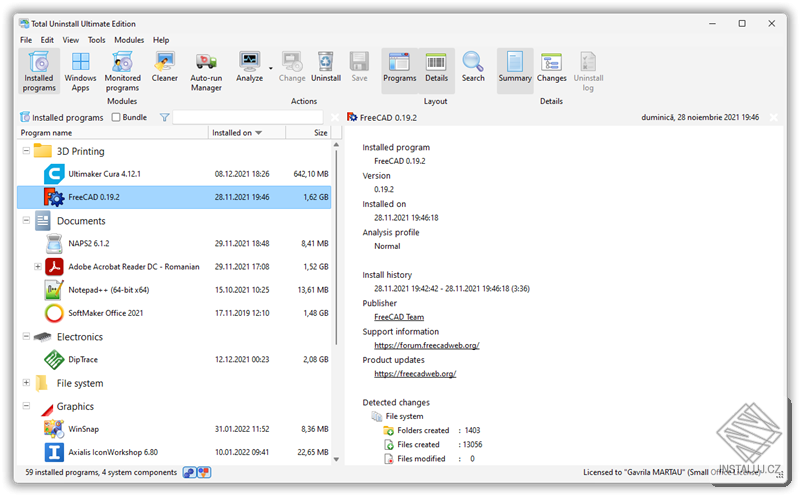Image resolution: width=800 pixels, height=496 pixels.
Task: Select the SoftMaker Office icon
Action: (x=54, y=313)
